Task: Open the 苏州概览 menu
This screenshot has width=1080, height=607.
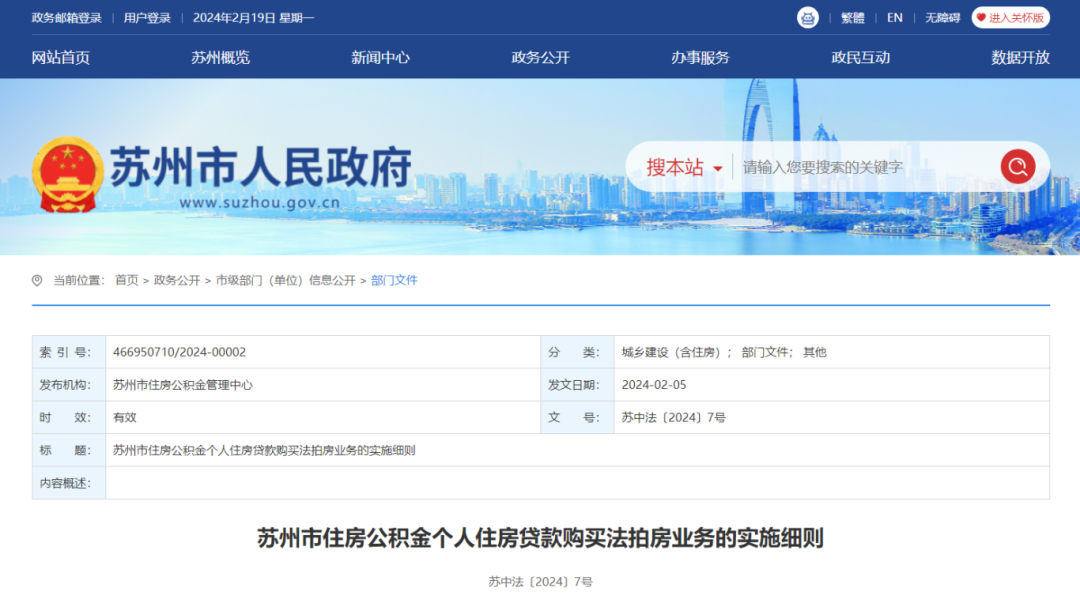Action: (x=221, y=57)
